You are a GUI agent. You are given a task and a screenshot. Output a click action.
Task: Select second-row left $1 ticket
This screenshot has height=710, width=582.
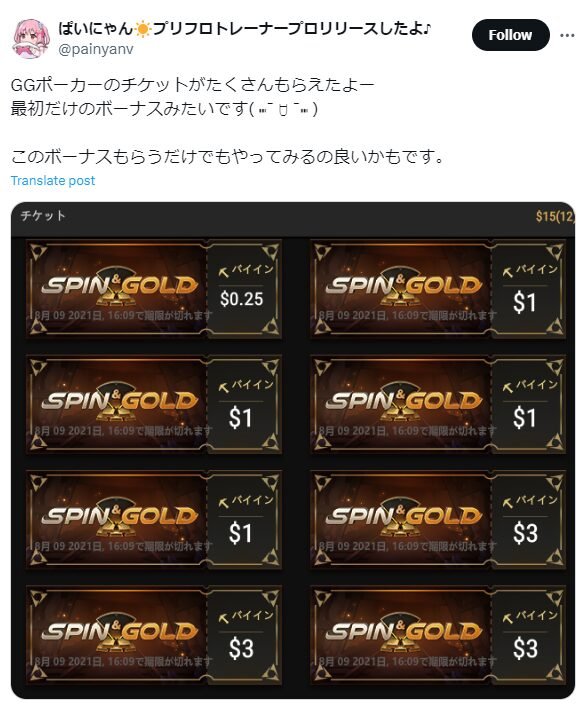pos(154,405)
